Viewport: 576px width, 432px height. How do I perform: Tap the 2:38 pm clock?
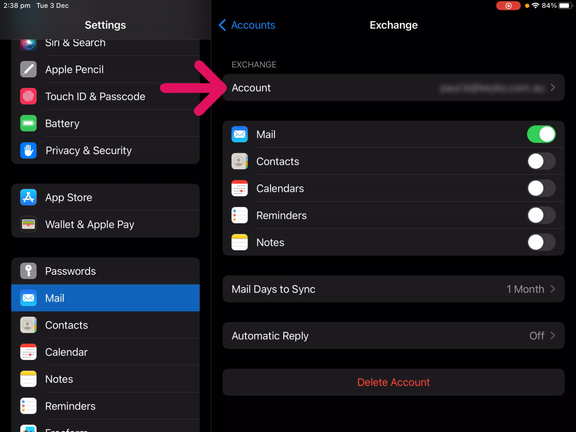pos(17,6)
